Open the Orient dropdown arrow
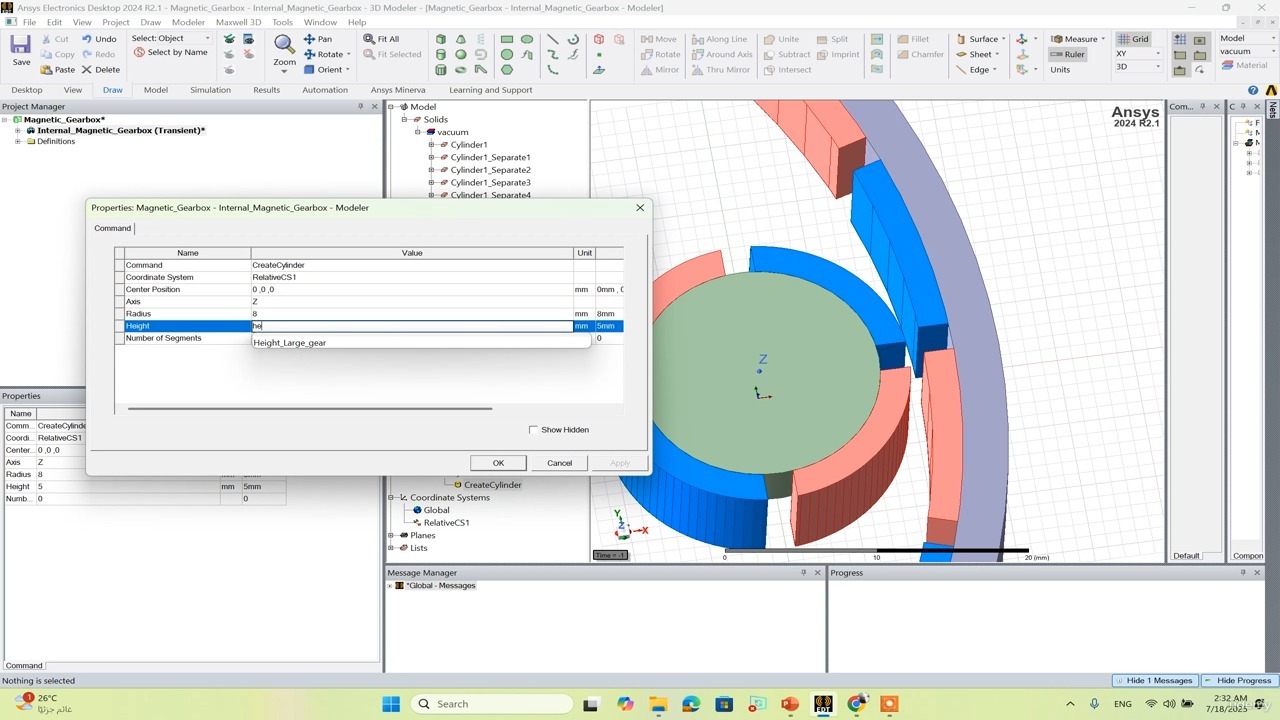1280x720 pixels. pos(348,70)
